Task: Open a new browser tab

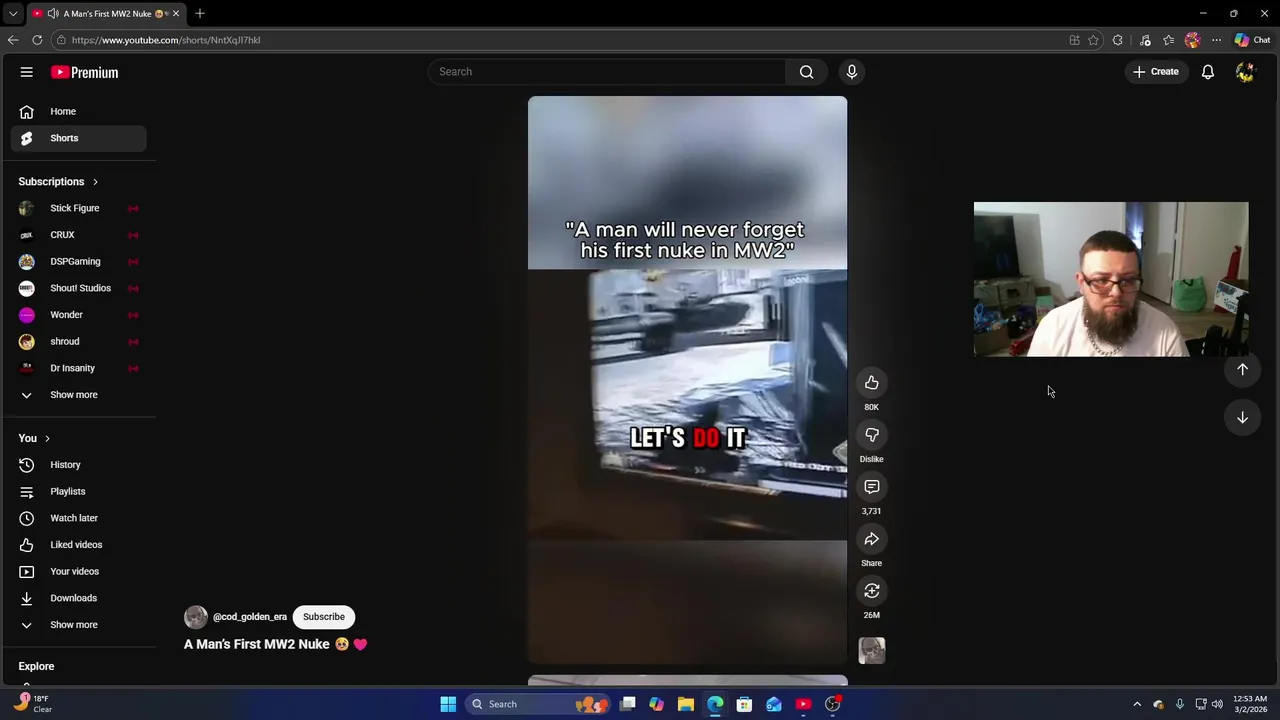Action: [x=200, y=14]
